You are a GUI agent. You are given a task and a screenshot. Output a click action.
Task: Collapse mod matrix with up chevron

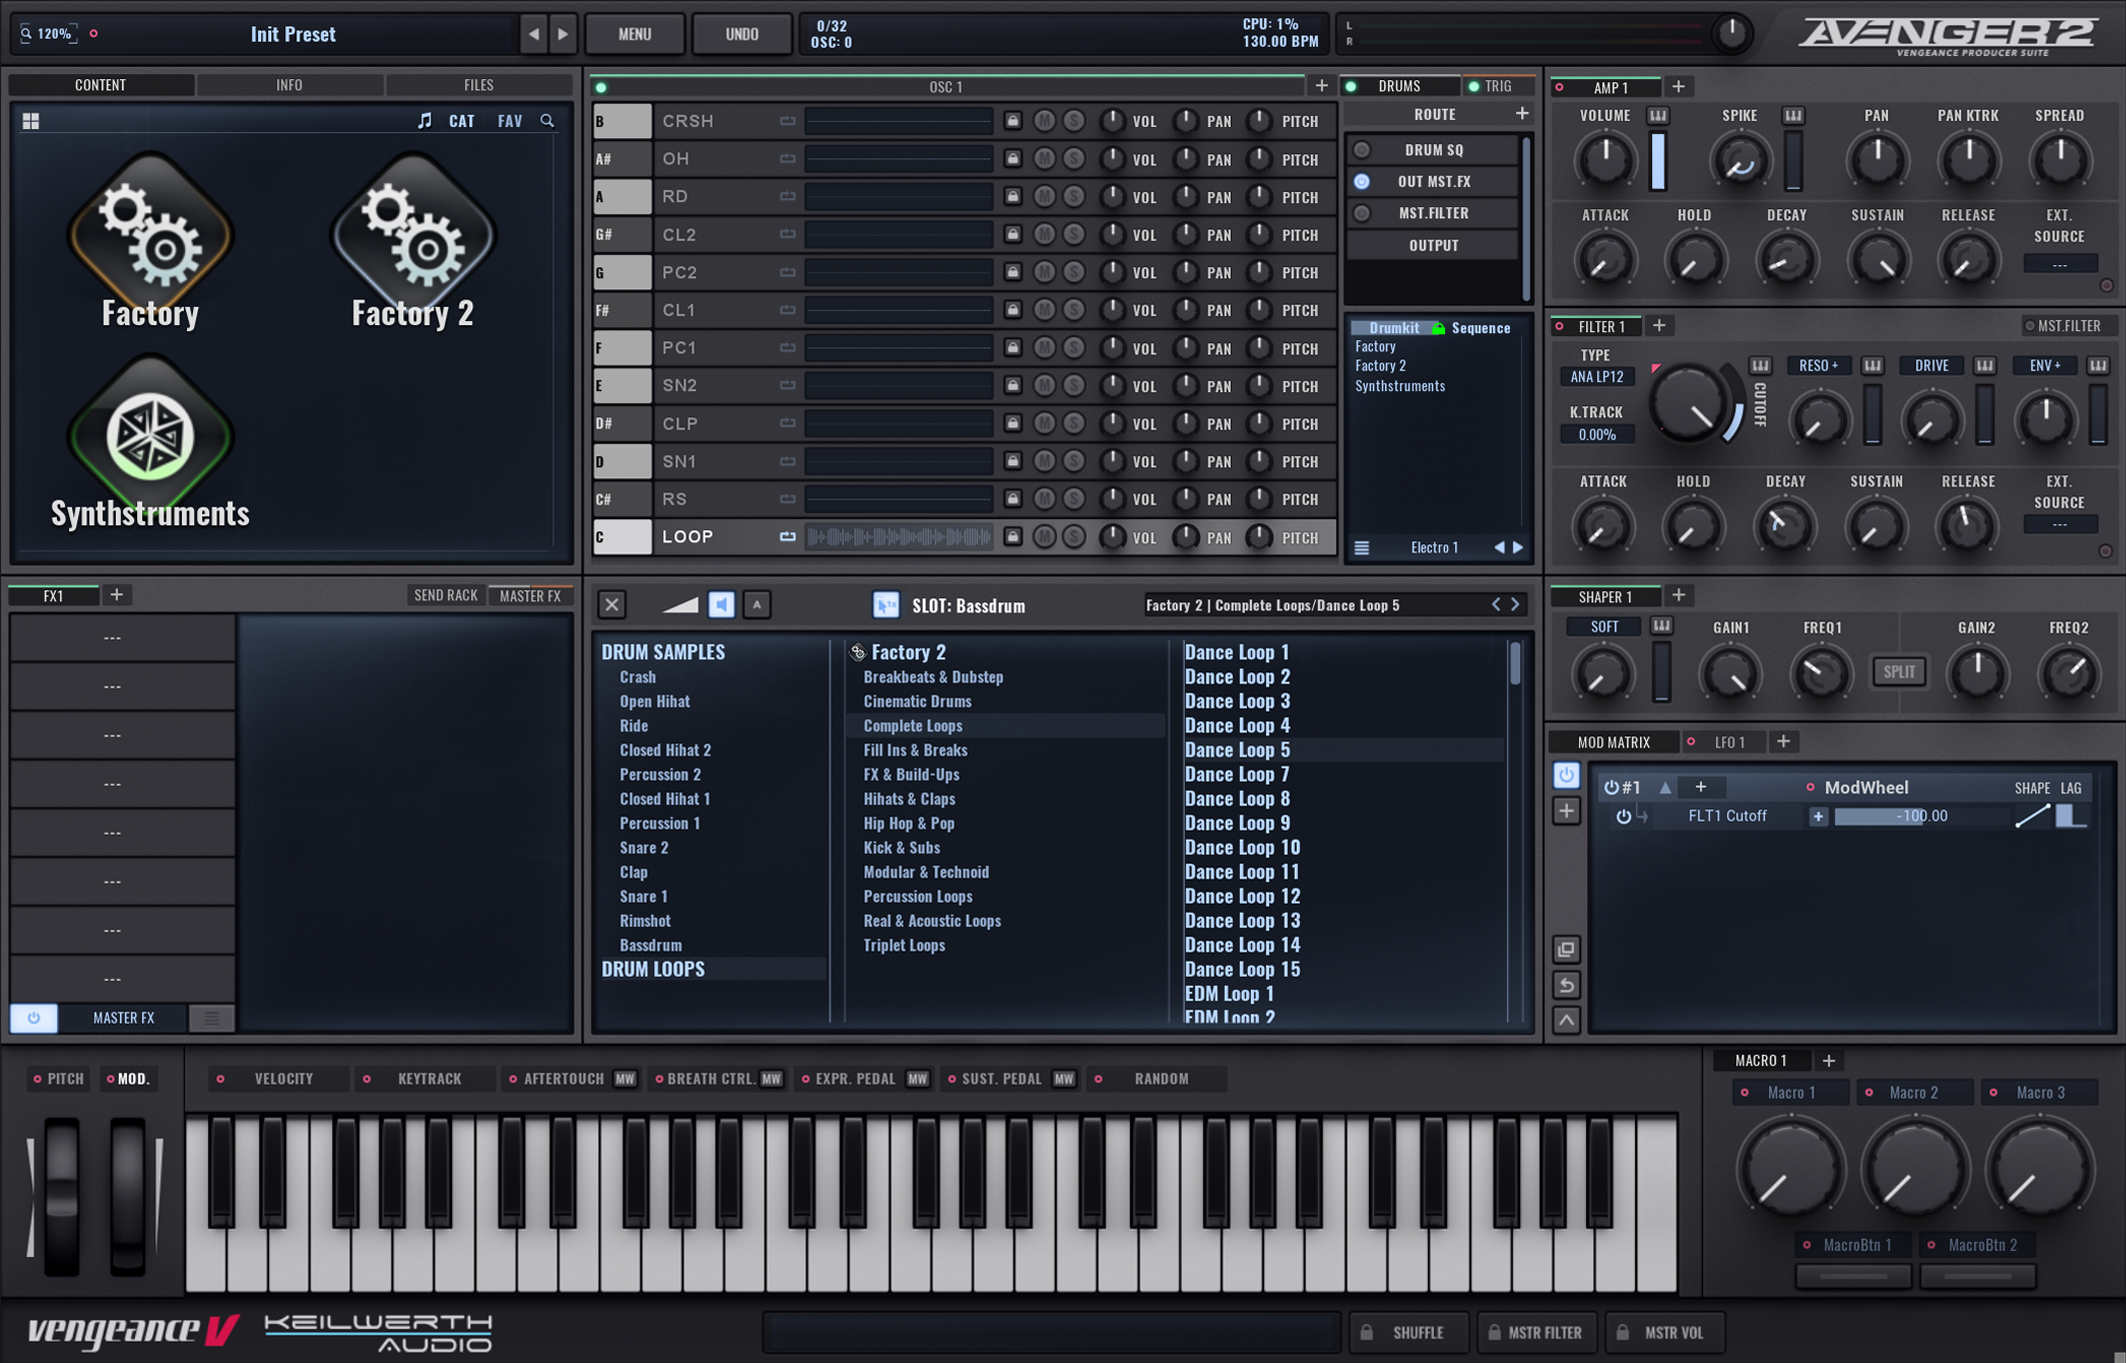tap(1566, 1021)
